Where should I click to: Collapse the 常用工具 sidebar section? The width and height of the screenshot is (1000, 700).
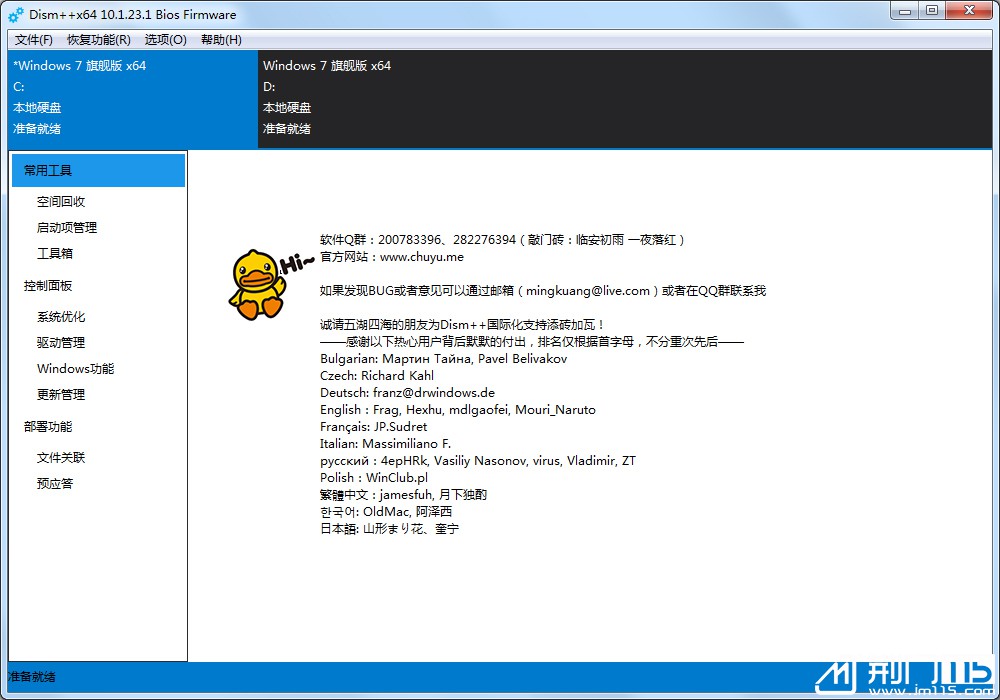point(98,170)
